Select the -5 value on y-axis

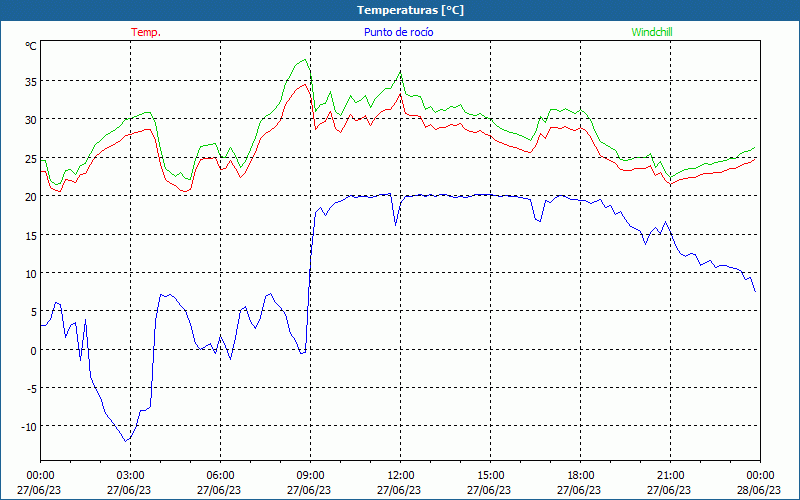point(32,389)
